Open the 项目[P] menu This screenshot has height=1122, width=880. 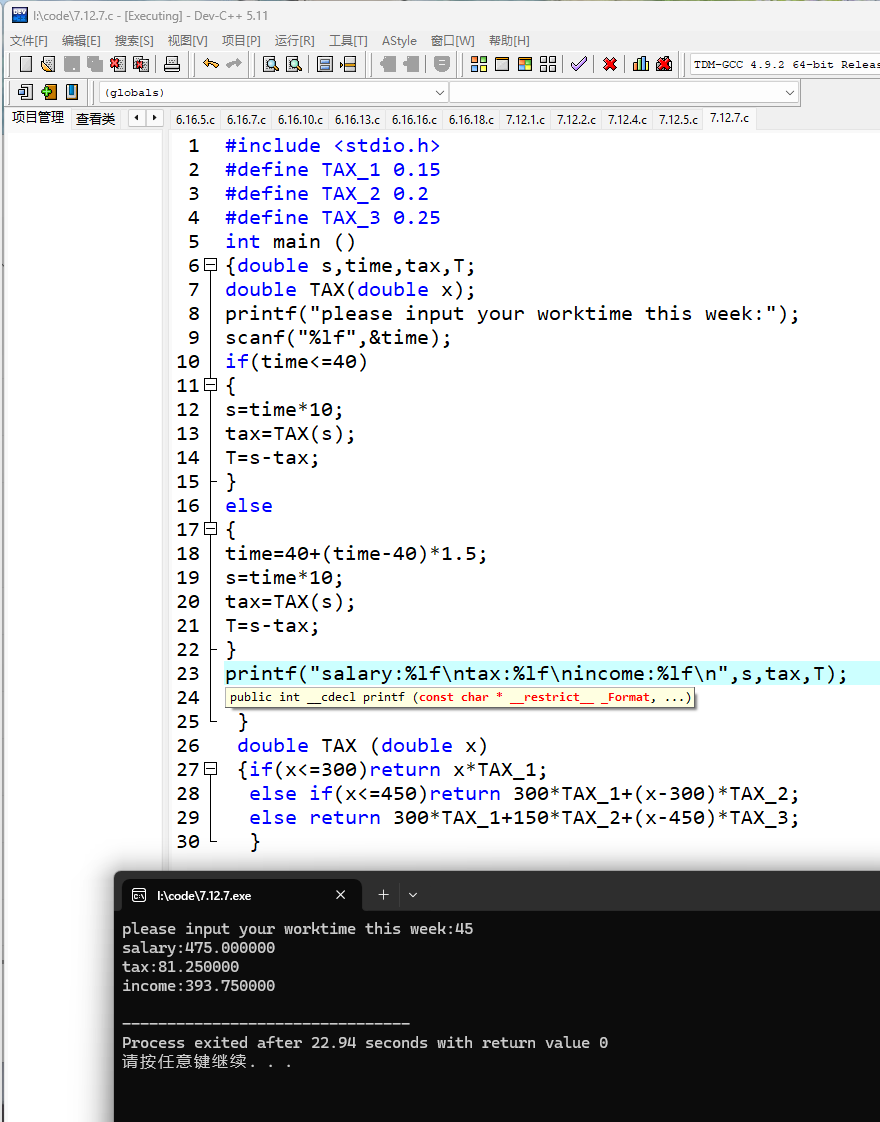[241, 41]
